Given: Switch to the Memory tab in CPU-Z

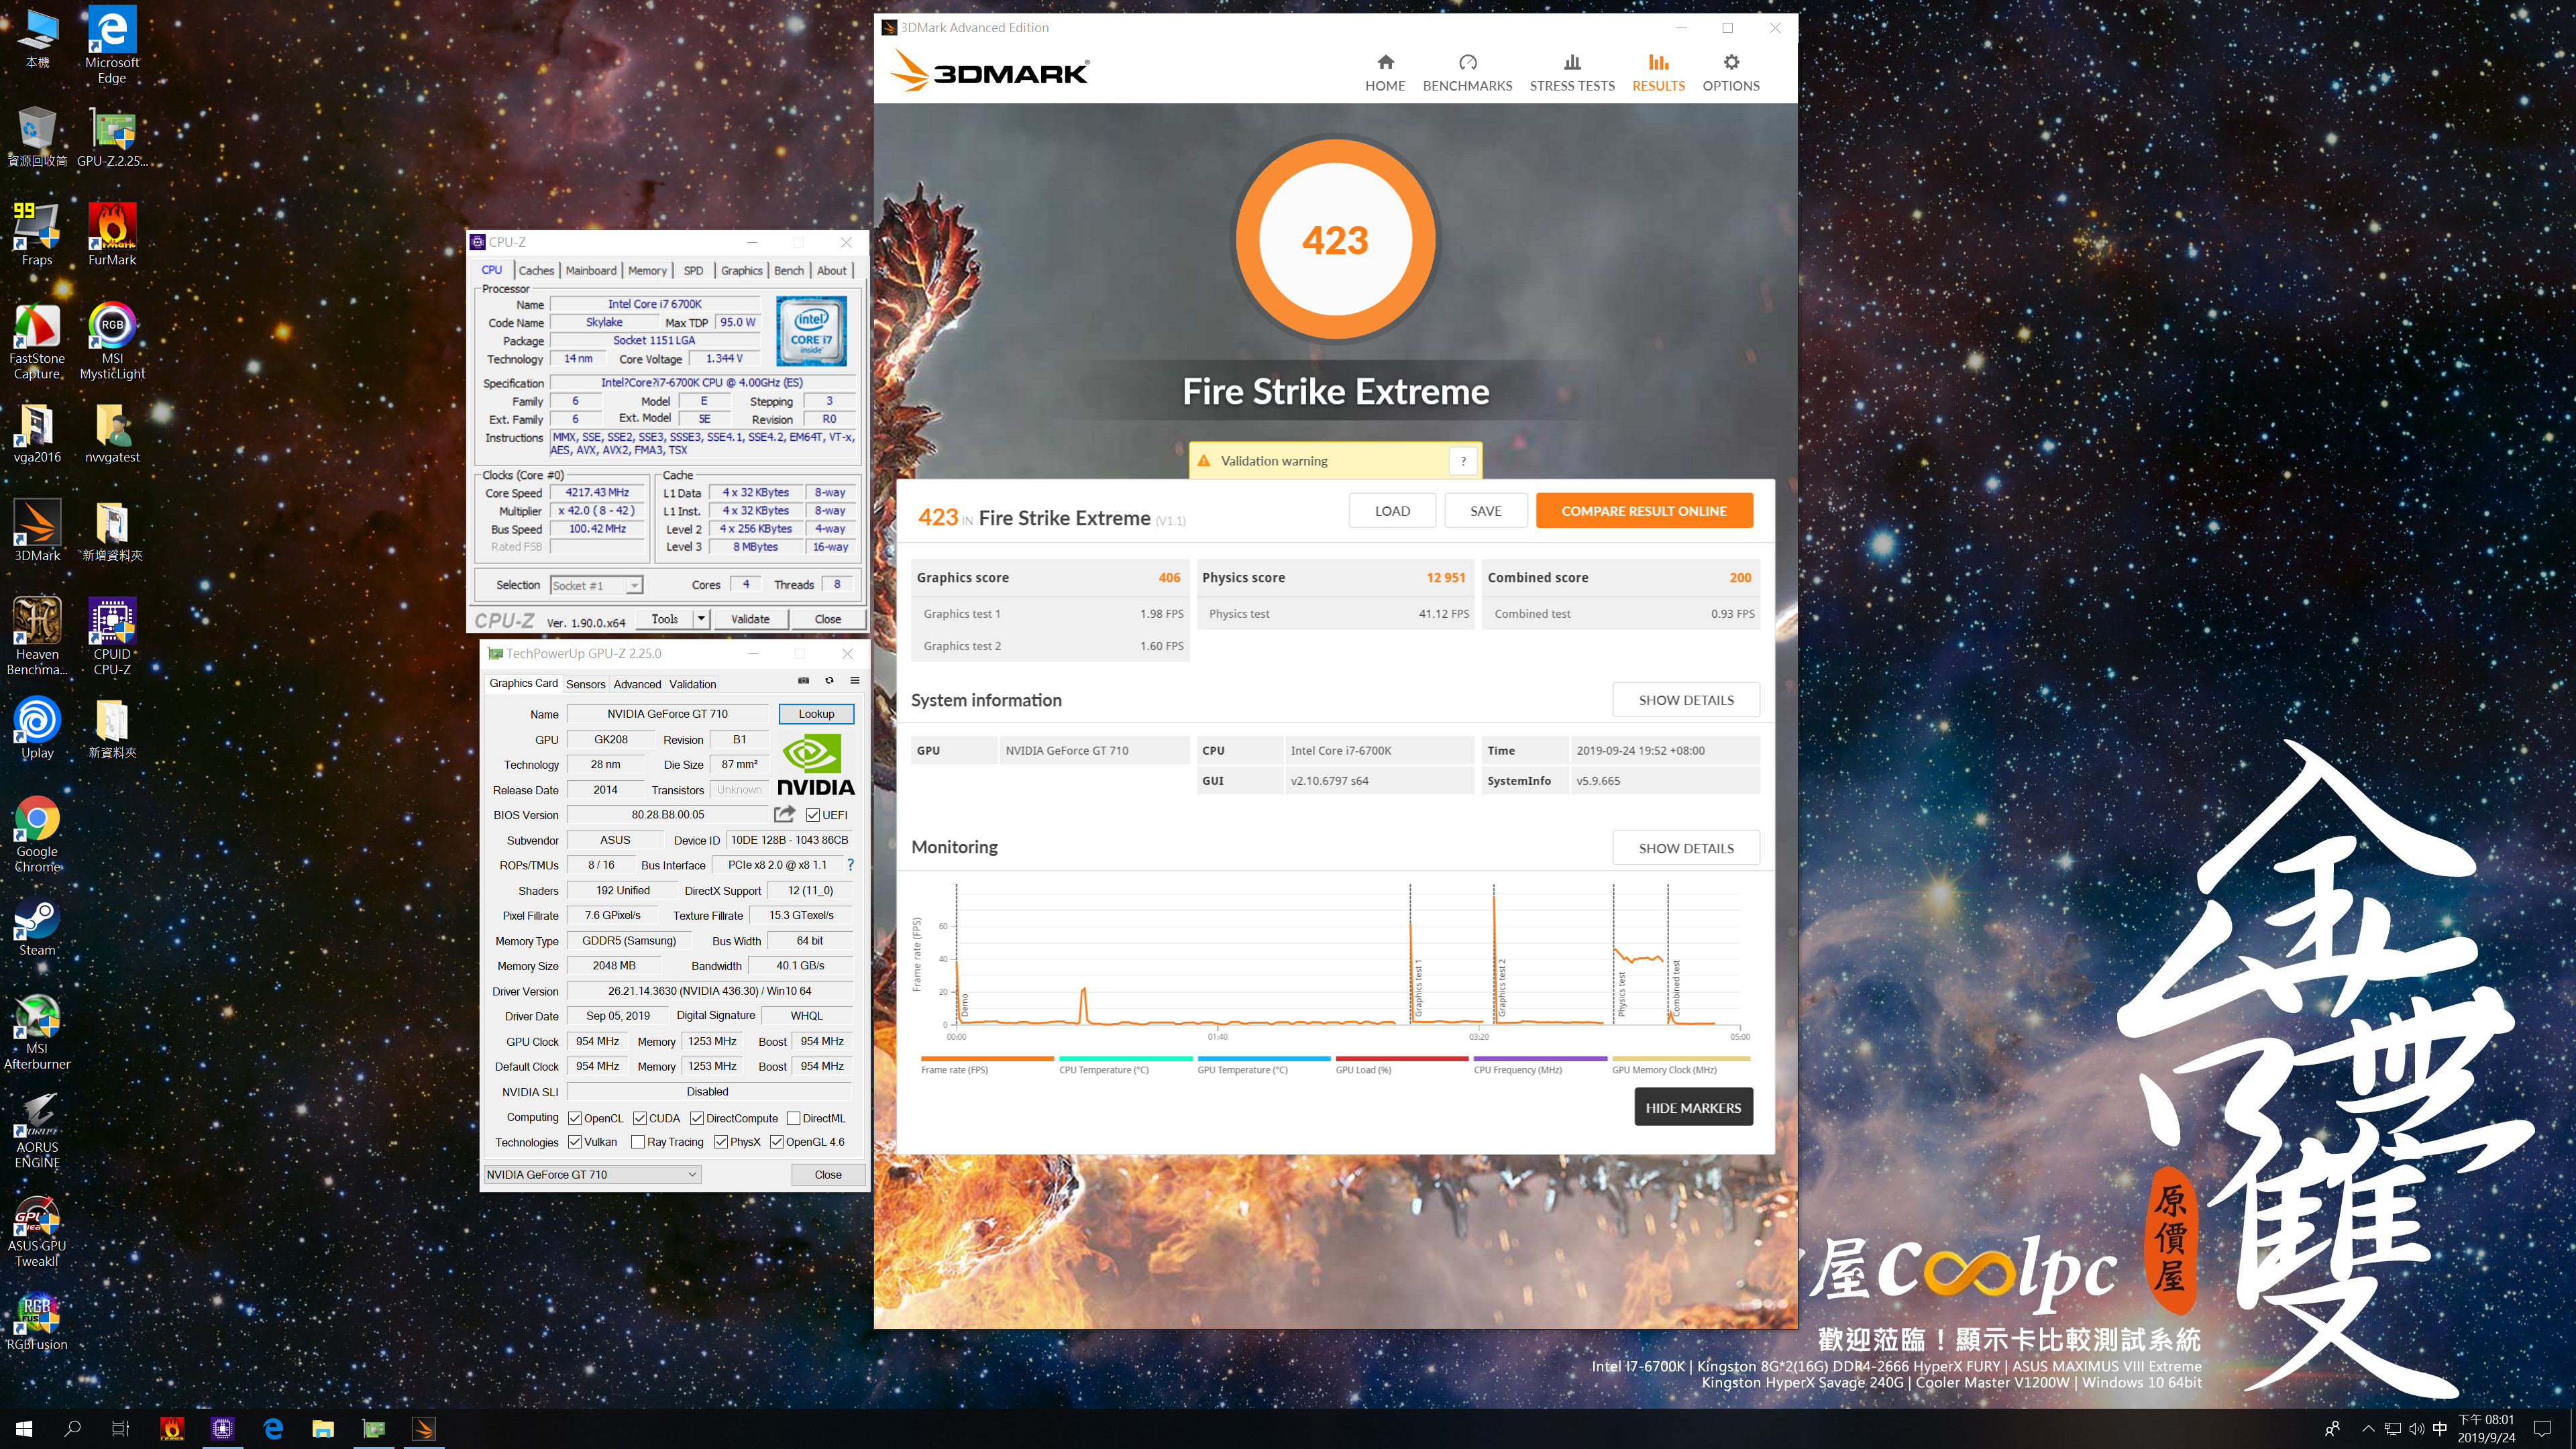Looking at the screenshot, I should pyautogui.click(x=647, y=270).
